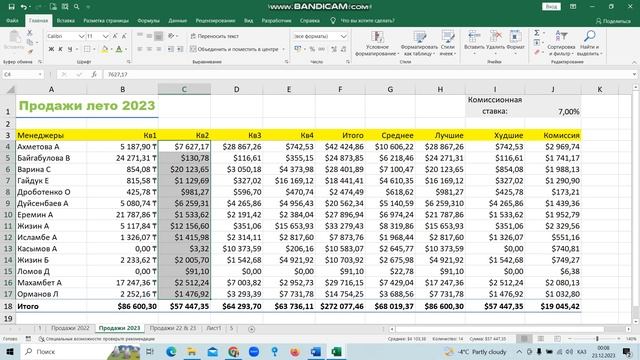Toggle Переносить текст wrap text
This screenshot has width=640, height=360.
(x=214, y=36)
